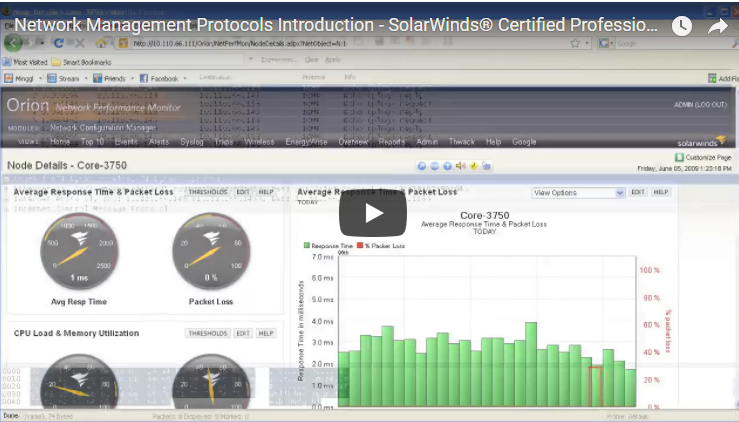Expand the Minggl dropdown arrow
The height and width of the screenshot is (422, 739).
(x=40, y=78)
